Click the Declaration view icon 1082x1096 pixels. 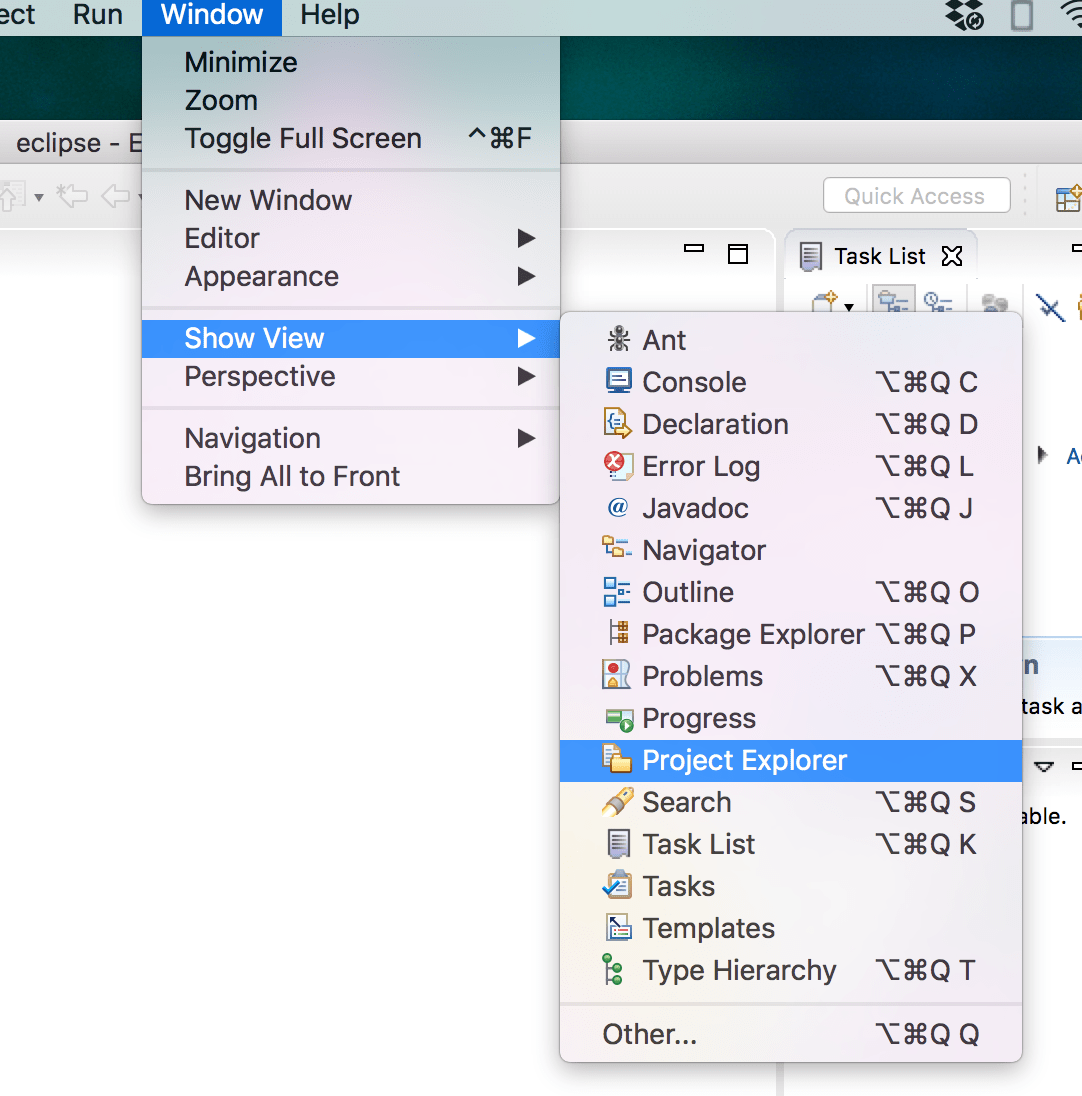point(617,423)
